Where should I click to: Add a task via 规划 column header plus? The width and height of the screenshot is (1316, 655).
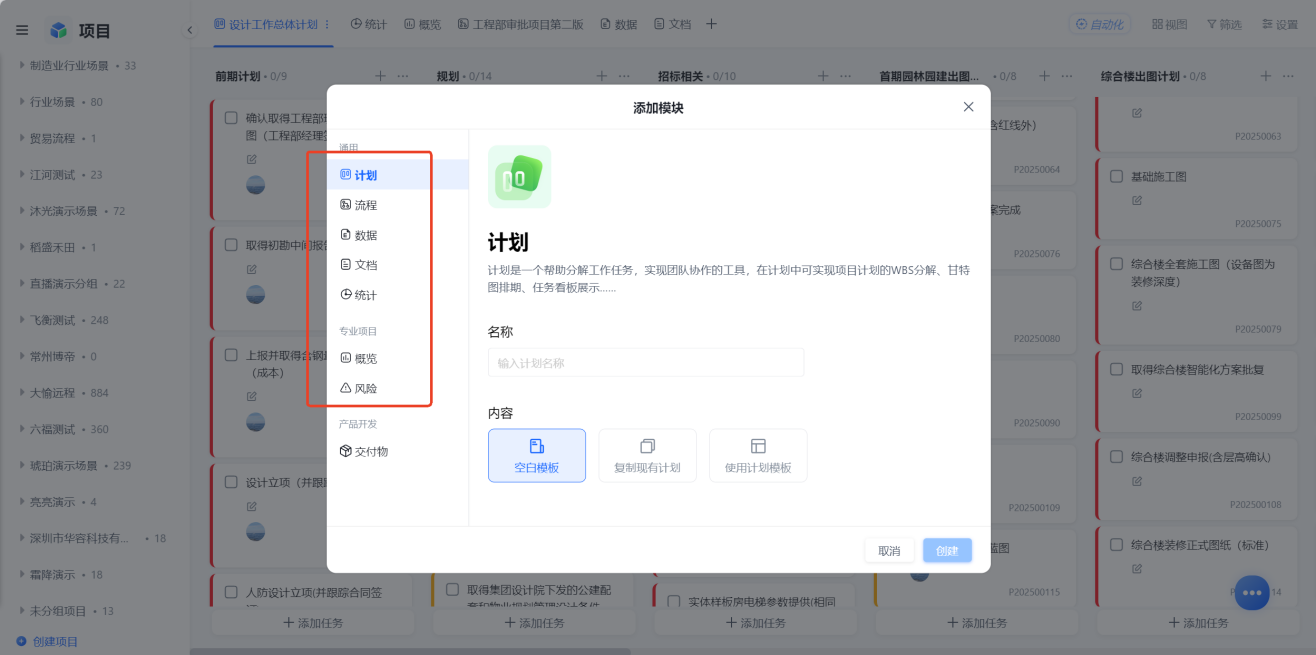click(x=601, y=76)
